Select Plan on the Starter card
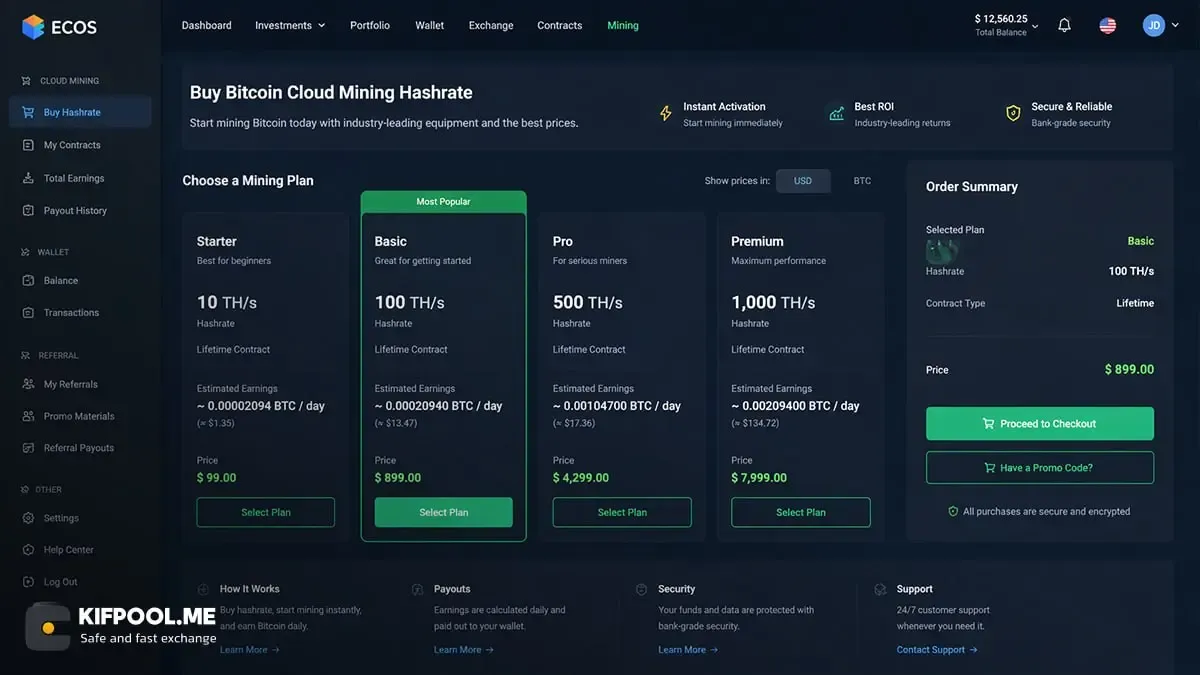Image resolution: width=1200 pixels, height=675 pixels. tap(266, 512)
